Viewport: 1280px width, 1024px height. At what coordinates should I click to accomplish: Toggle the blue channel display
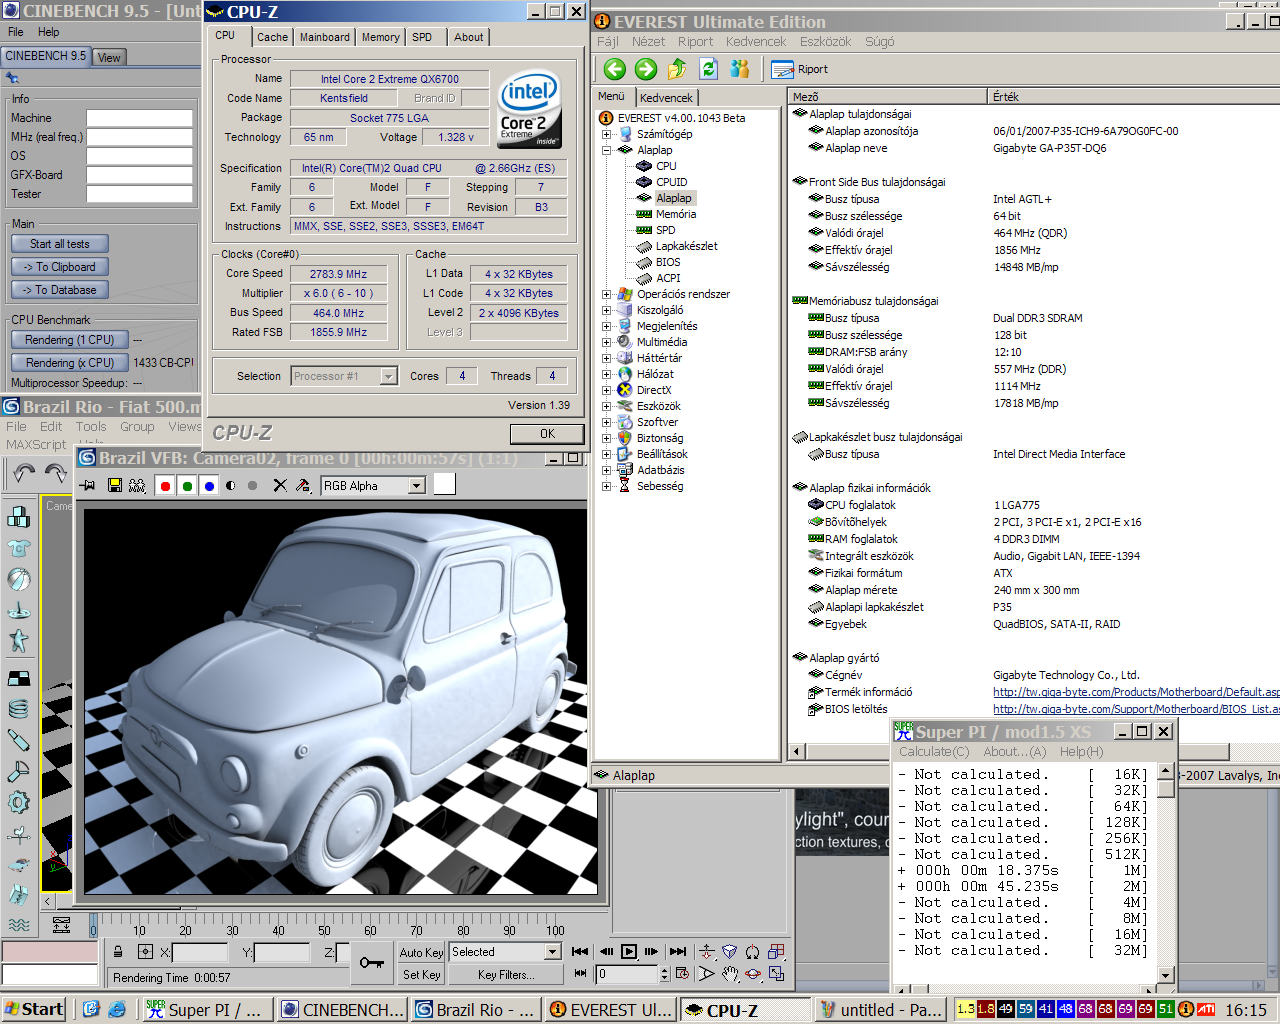click(209, 486)
